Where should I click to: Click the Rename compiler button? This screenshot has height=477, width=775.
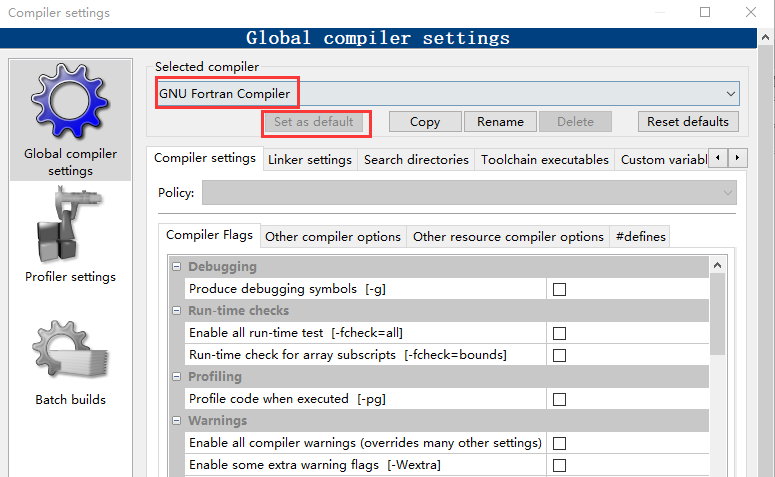point(500,122)
